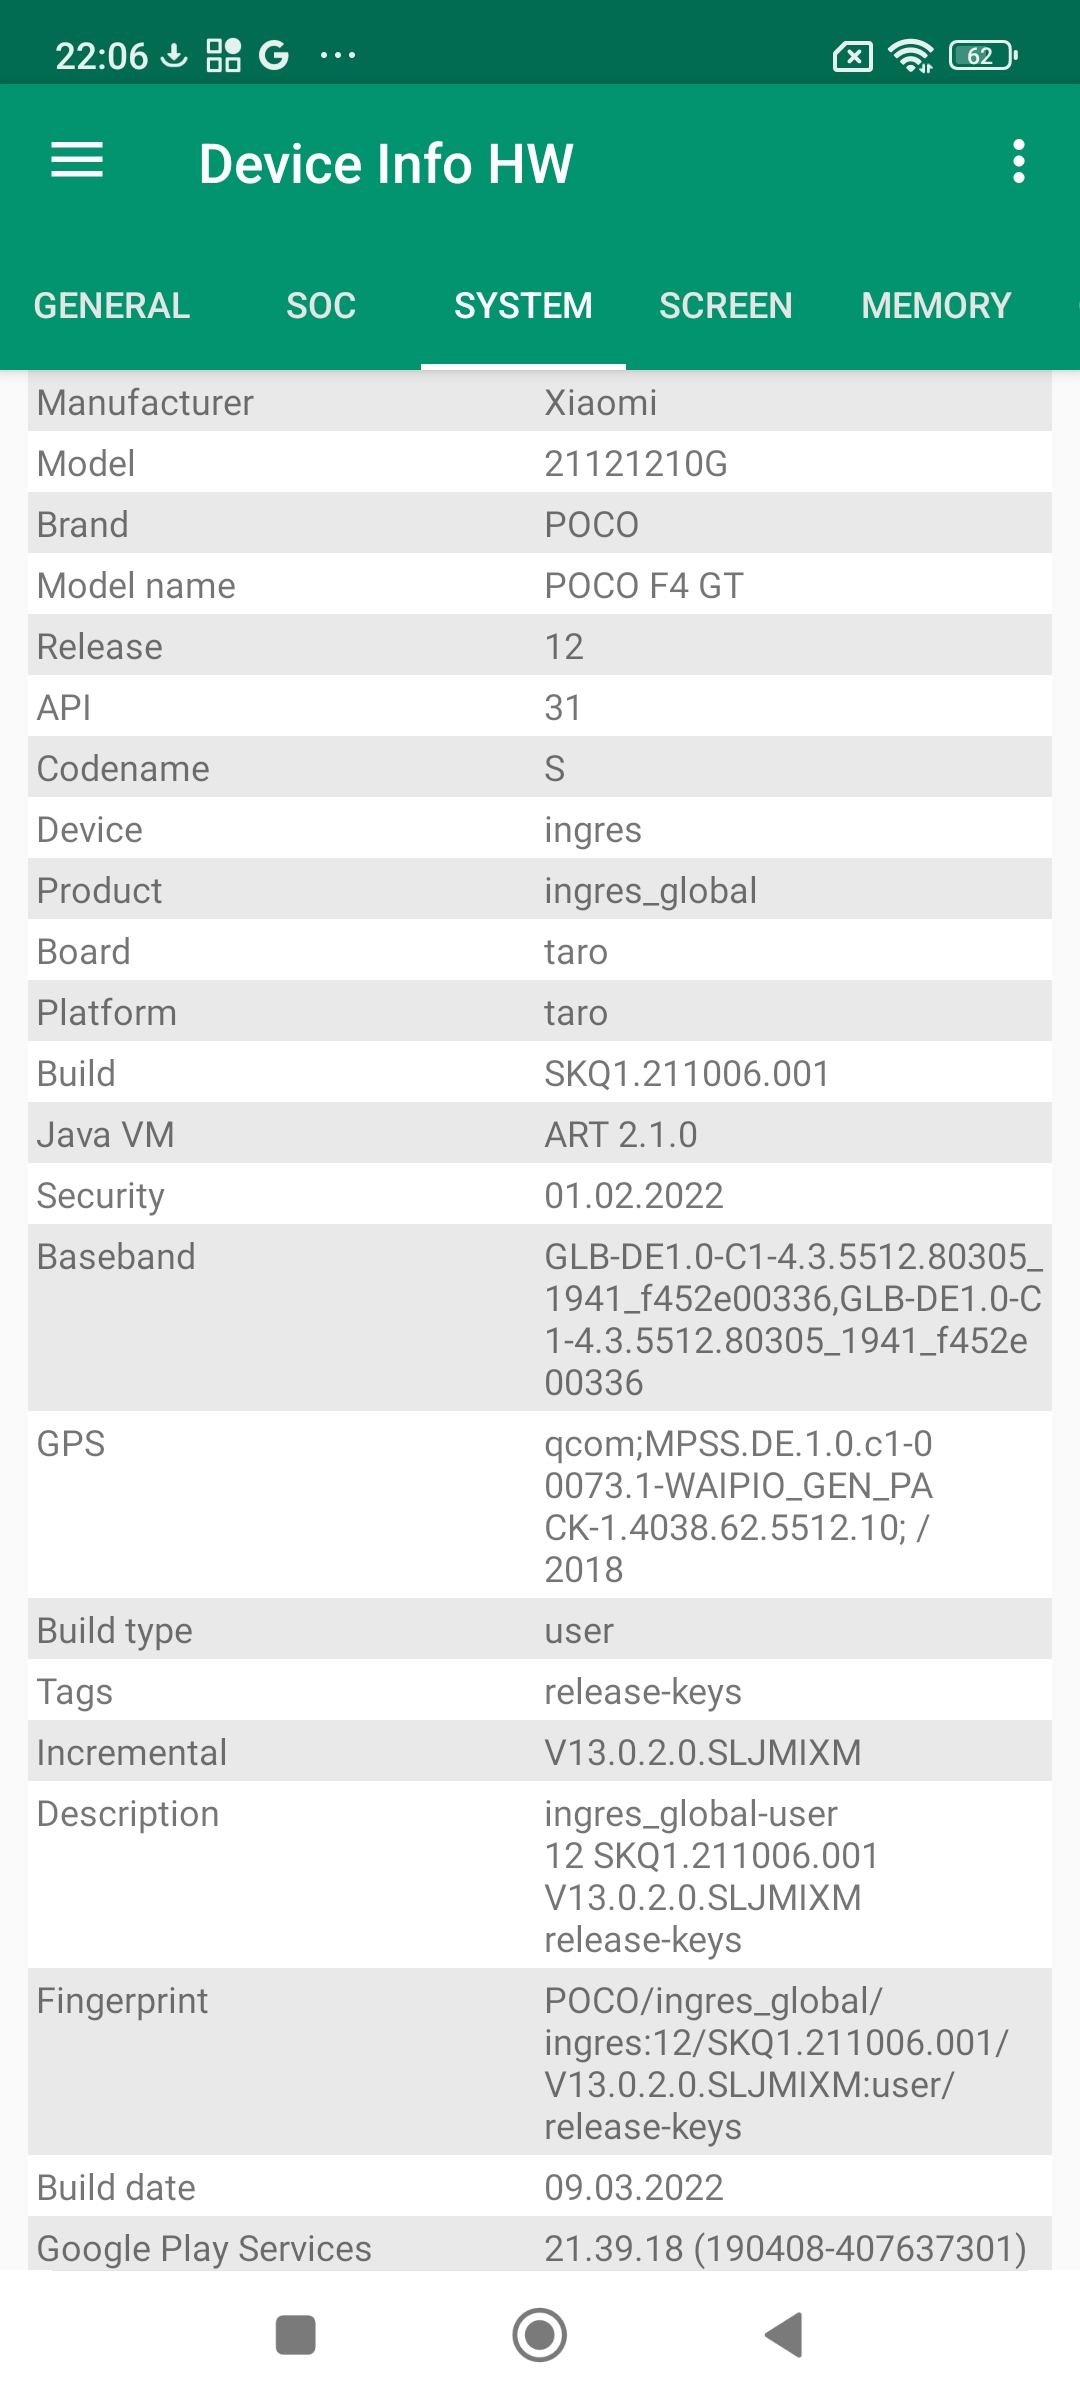Viewport: 1080px width, 2400px height.
Task: Switch to the SOC tab
Action: [321, 306]
